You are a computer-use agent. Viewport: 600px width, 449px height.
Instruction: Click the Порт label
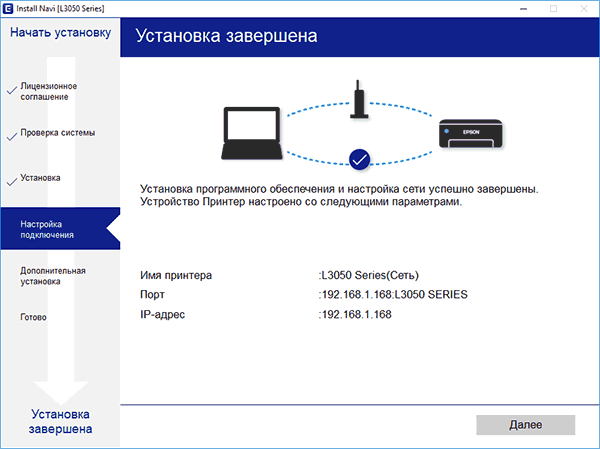click(152, 295)
